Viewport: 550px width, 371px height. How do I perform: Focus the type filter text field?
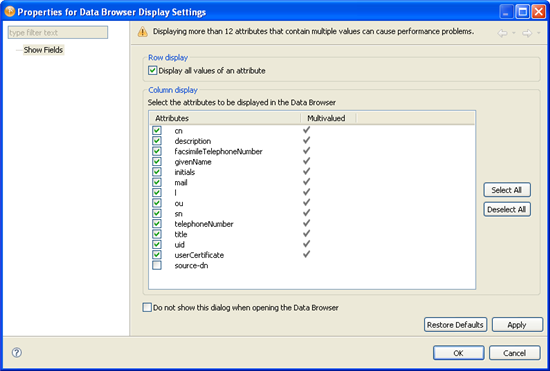click(58, 33)
